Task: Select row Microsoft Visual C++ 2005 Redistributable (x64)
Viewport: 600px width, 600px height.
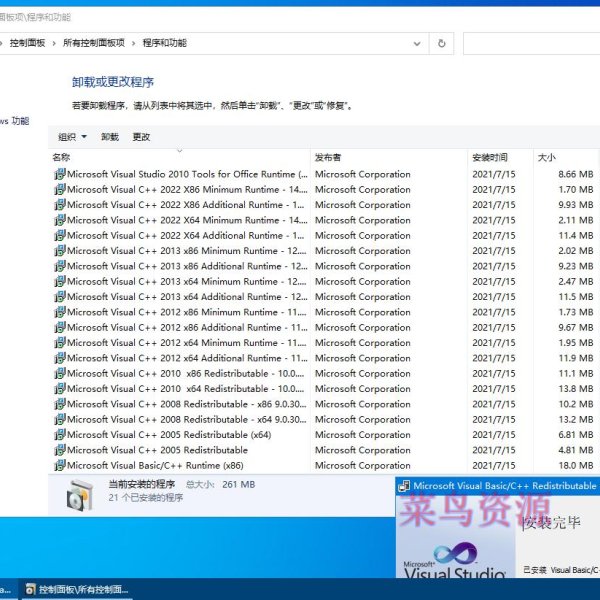Action: tap(324, 435)
